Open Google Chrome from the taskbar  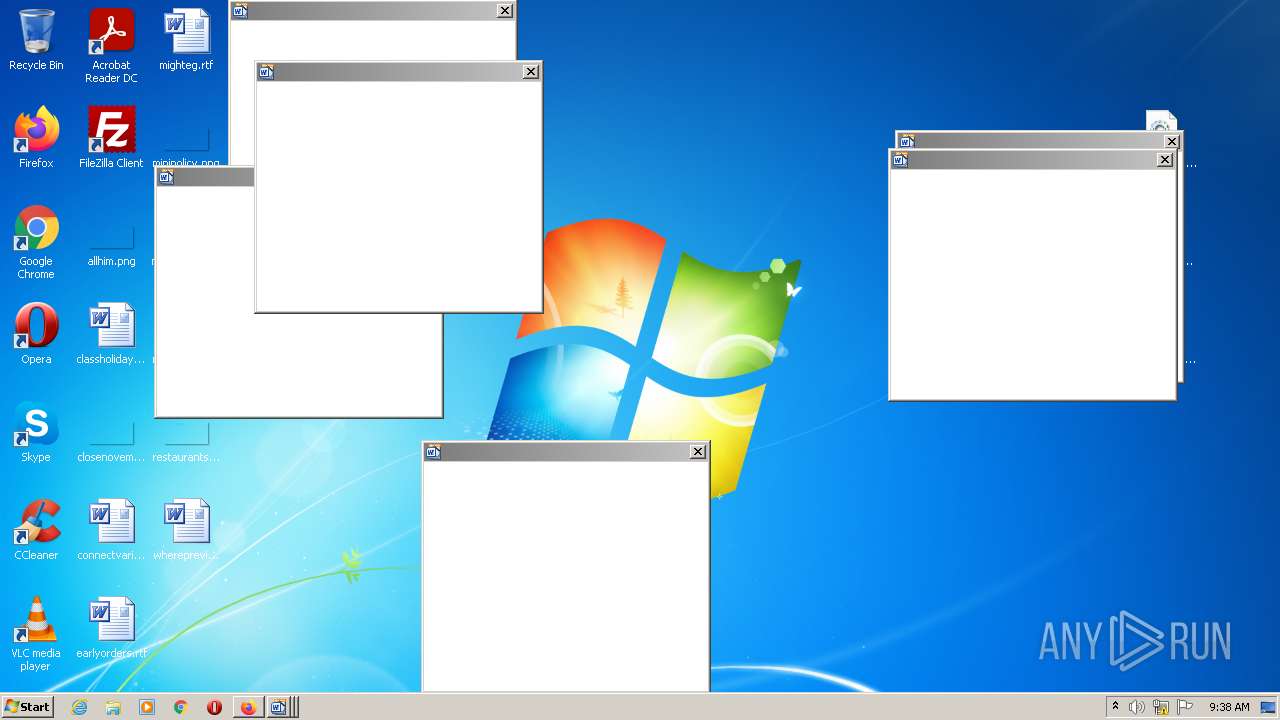181,707
